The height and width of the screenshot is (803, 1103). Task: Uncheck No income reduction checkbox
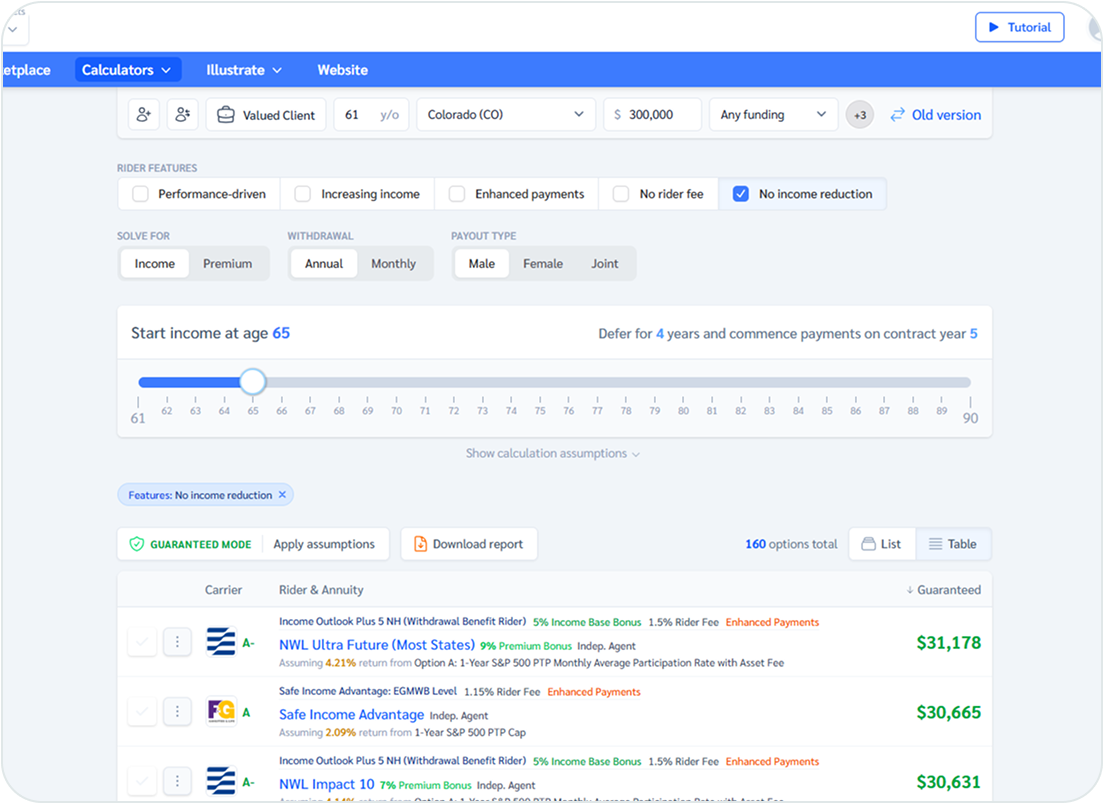point(741,194)
